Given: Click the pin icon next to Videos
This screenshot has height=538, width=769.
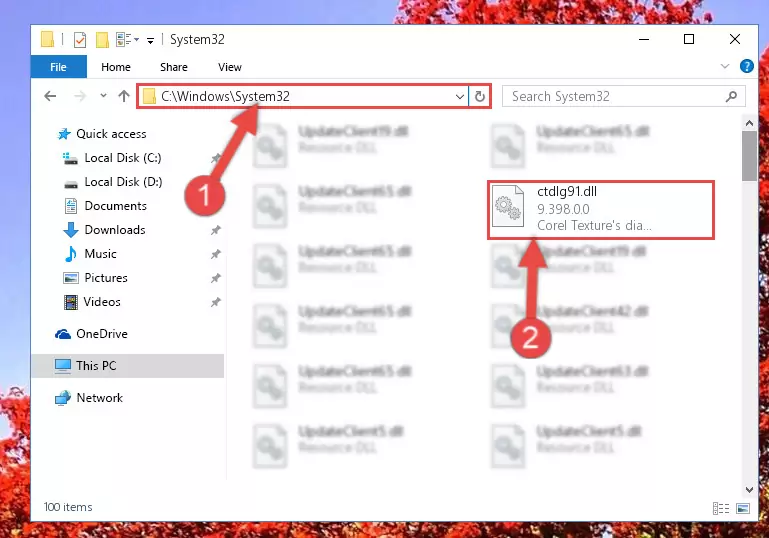Looking at the screenshot, I should pos(215,302).
